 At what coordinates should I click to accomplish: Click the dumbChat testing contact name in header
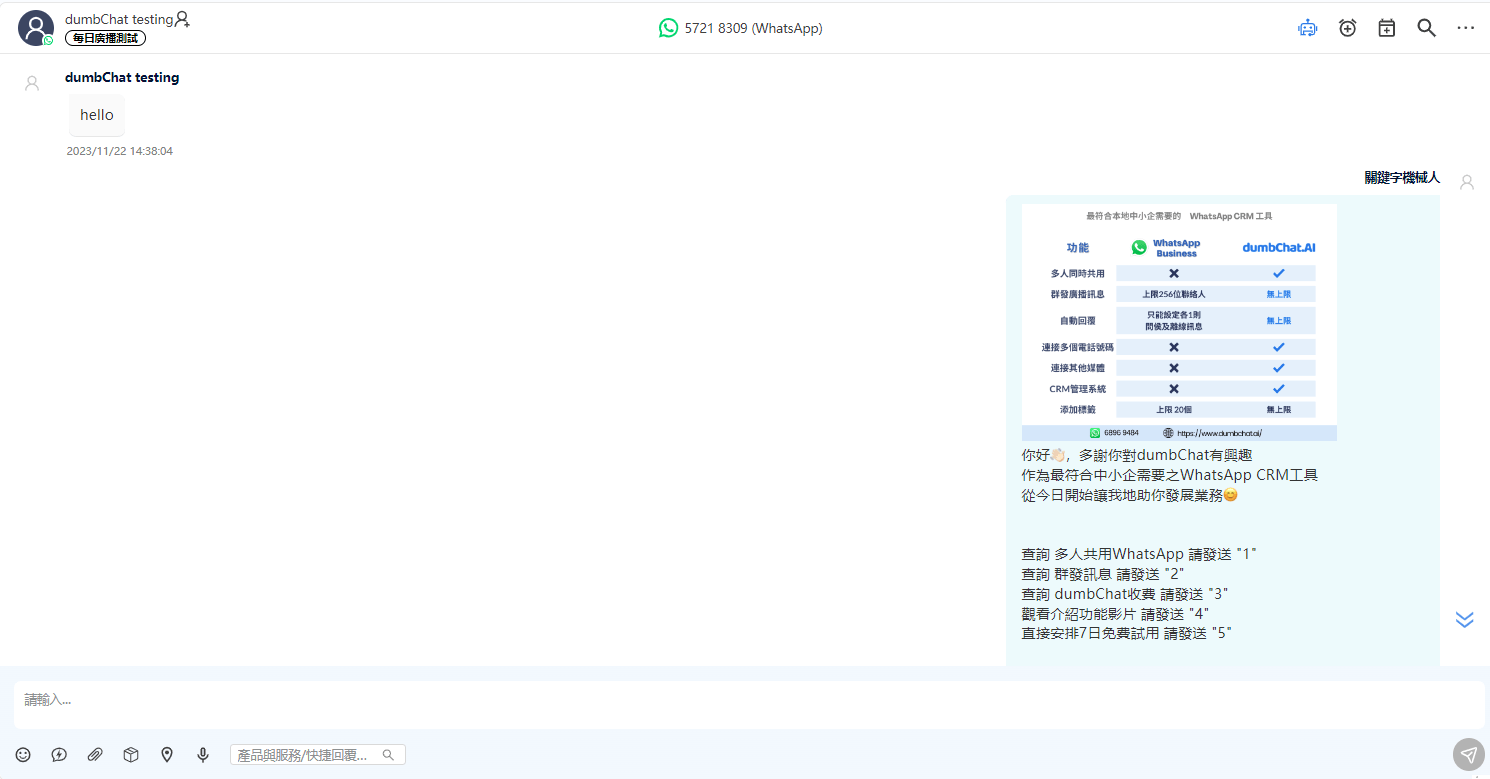[119, 19]
